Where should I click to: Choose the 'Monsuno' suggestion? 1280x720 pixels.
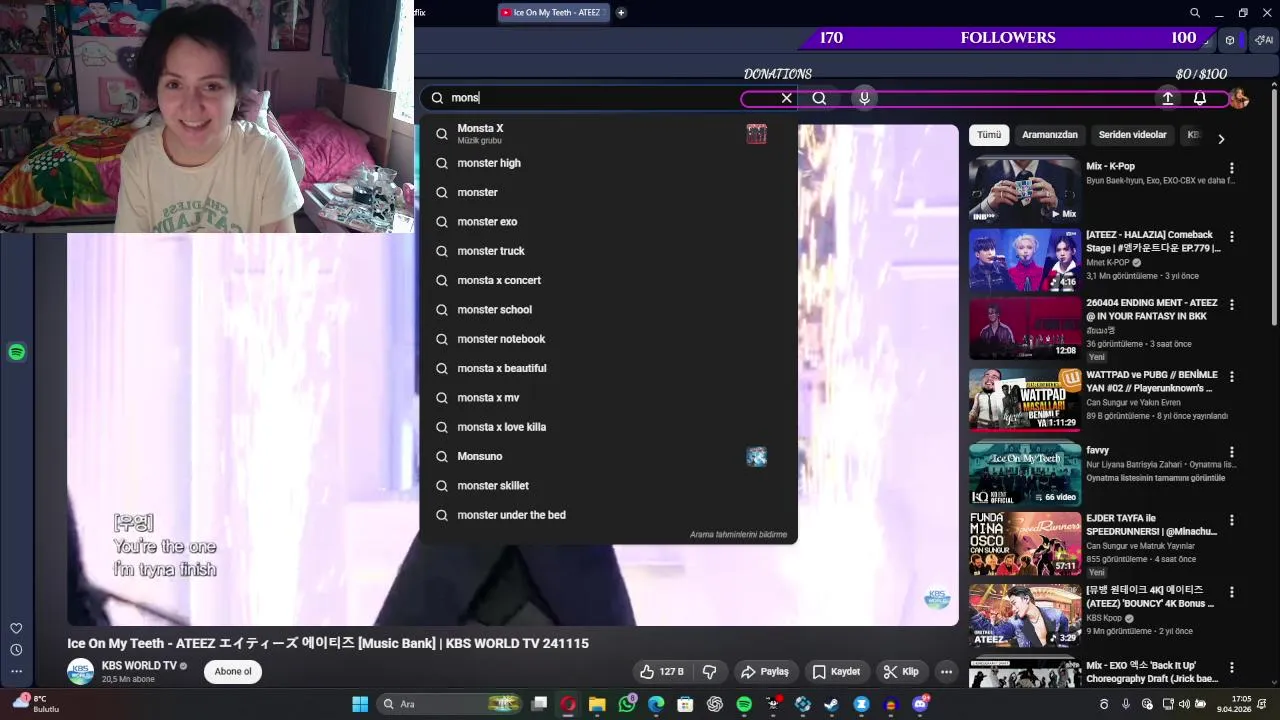tap(608, 456)
